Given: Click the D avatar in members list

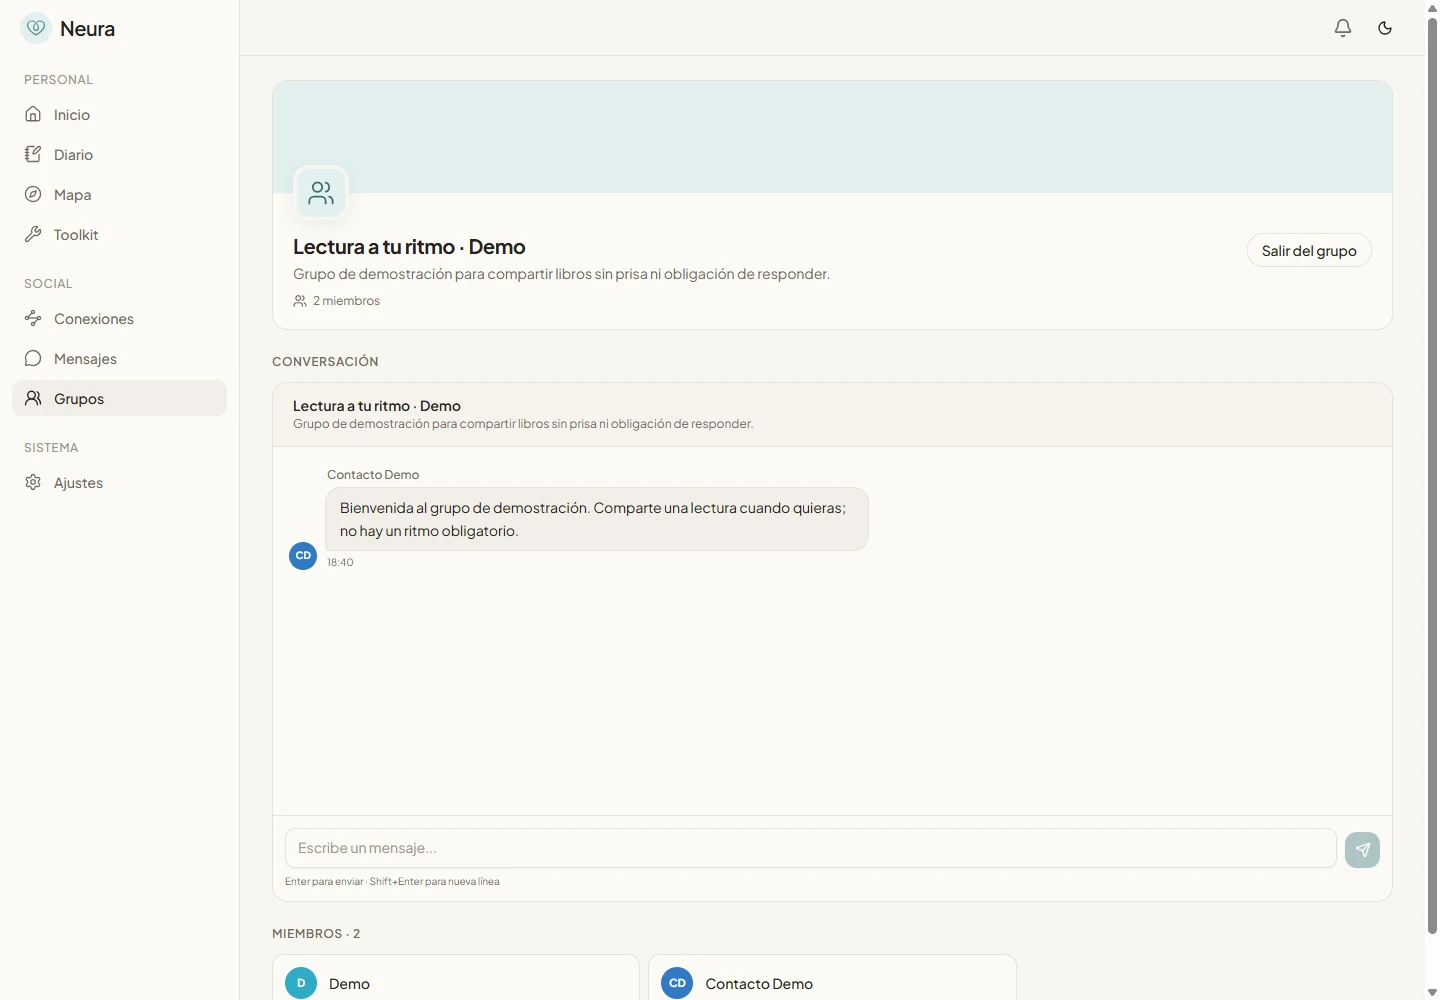Looking at the screenshot, I should [301, 983].
